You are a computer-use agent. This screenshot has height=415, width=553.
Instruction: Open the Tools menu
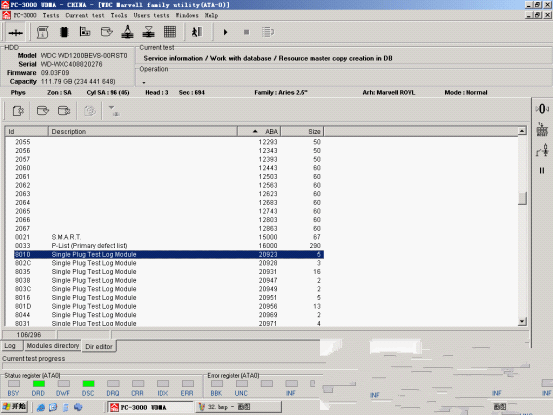119,16
